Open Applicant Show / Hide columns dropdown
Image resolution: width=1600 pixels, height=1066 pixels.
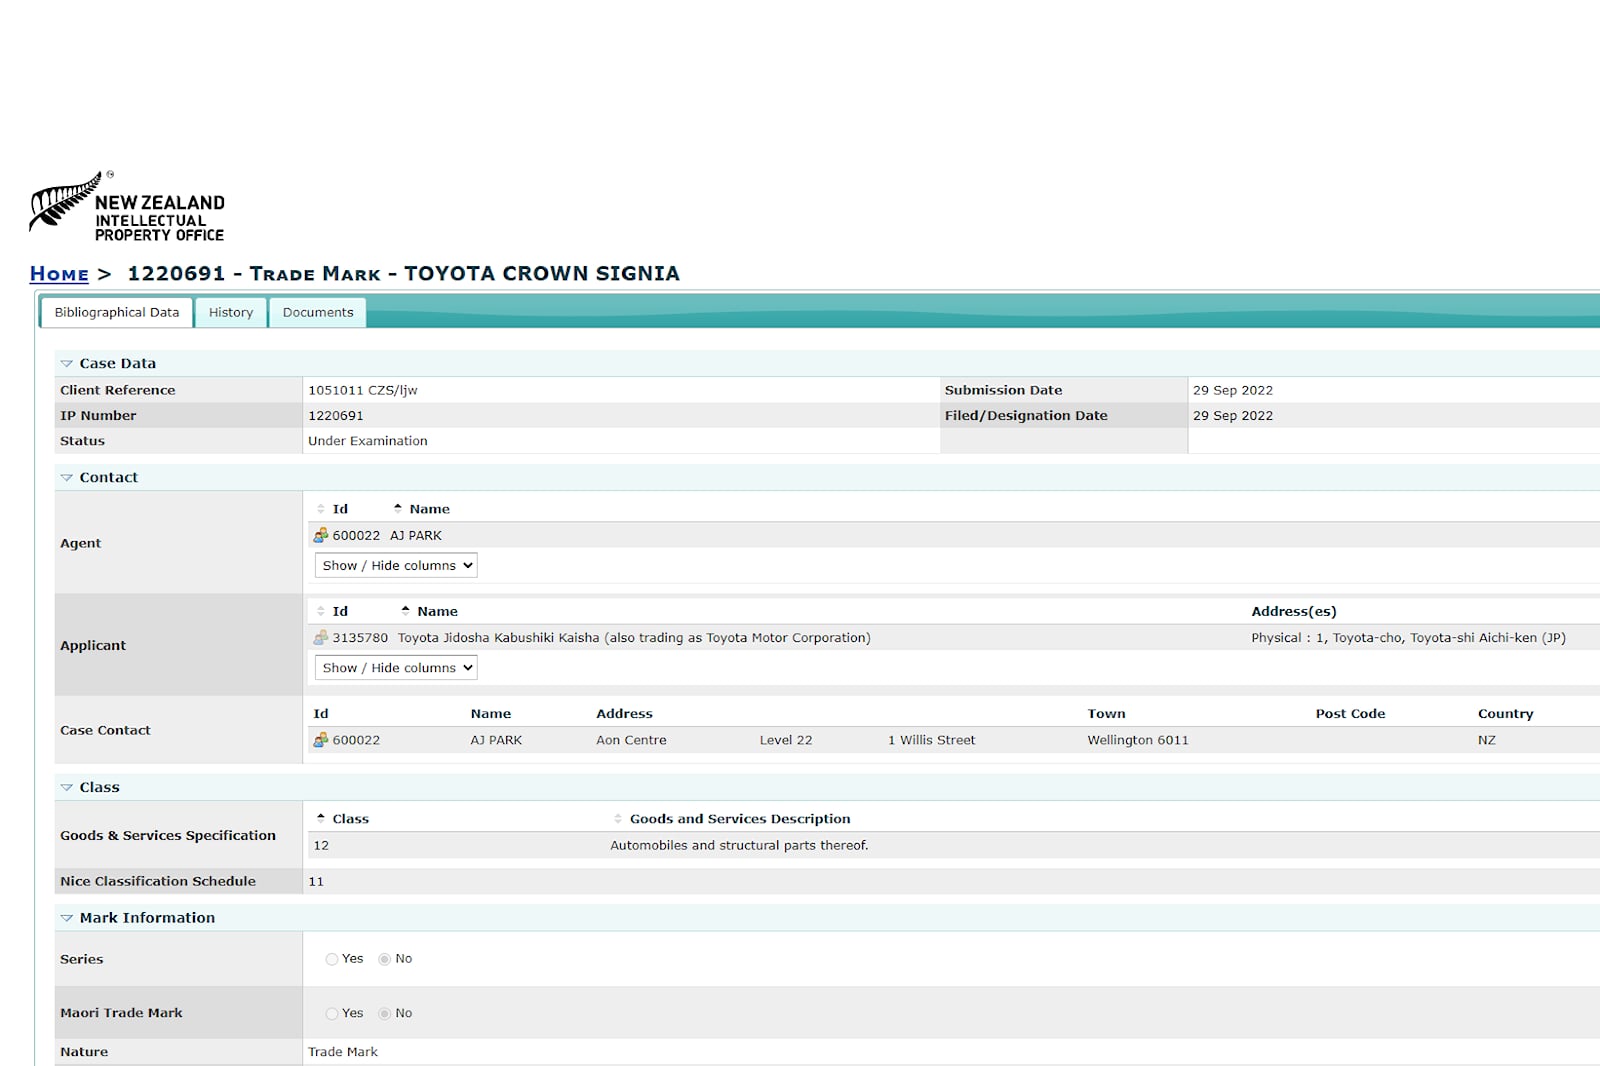pos(396,667)
